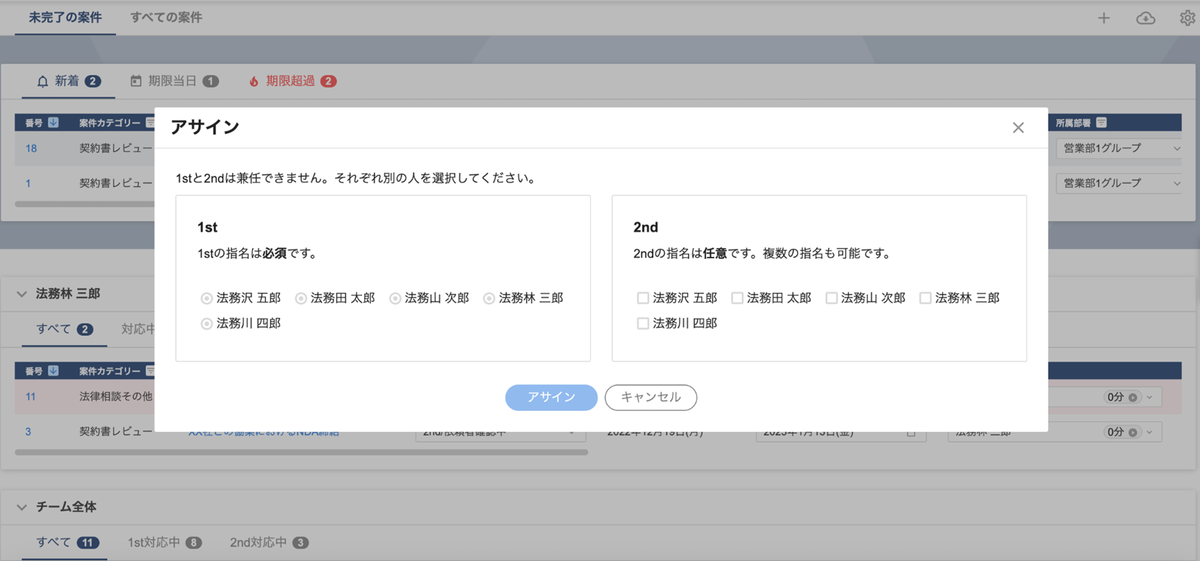The image size is (1200, 561).
Task: Open the 新着 tab with bell icon
Action: [68, 81]
